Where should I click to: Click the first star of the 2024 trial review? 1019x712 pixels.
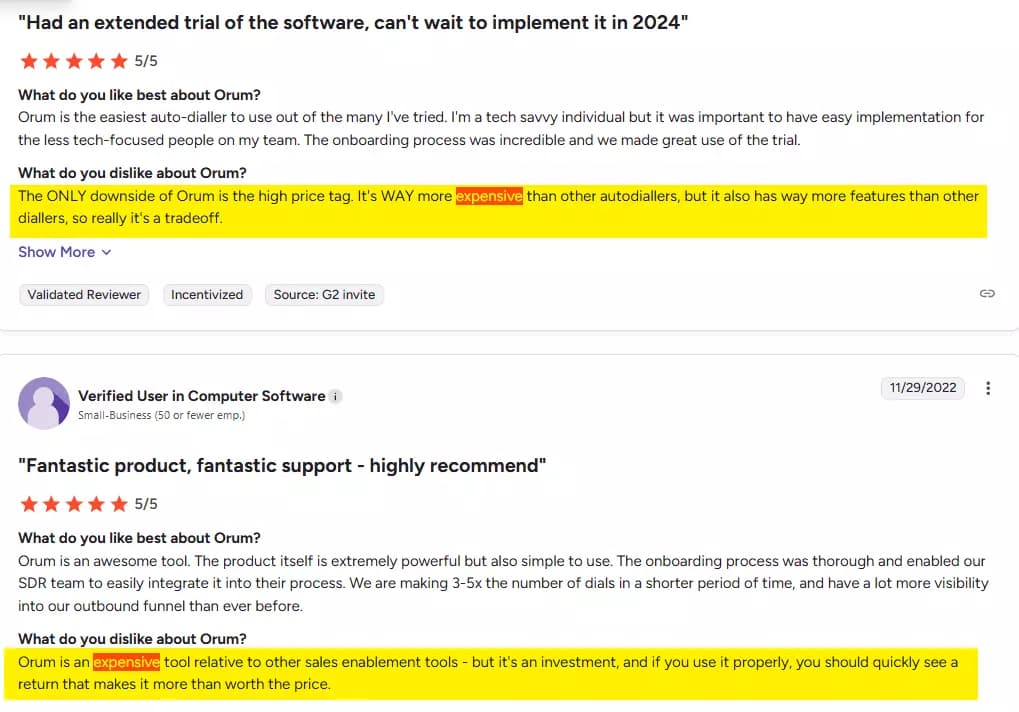[x=29, y=60]
